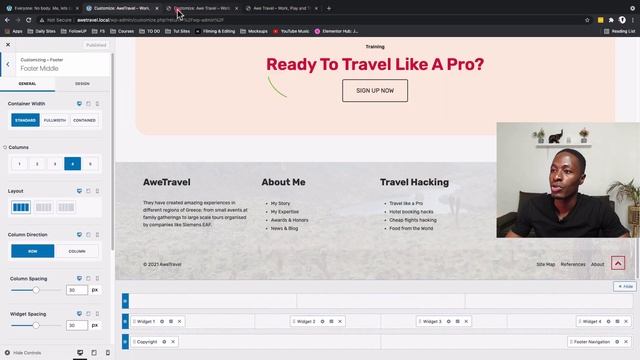Choose tablet device for Layout

coord(88,191)
